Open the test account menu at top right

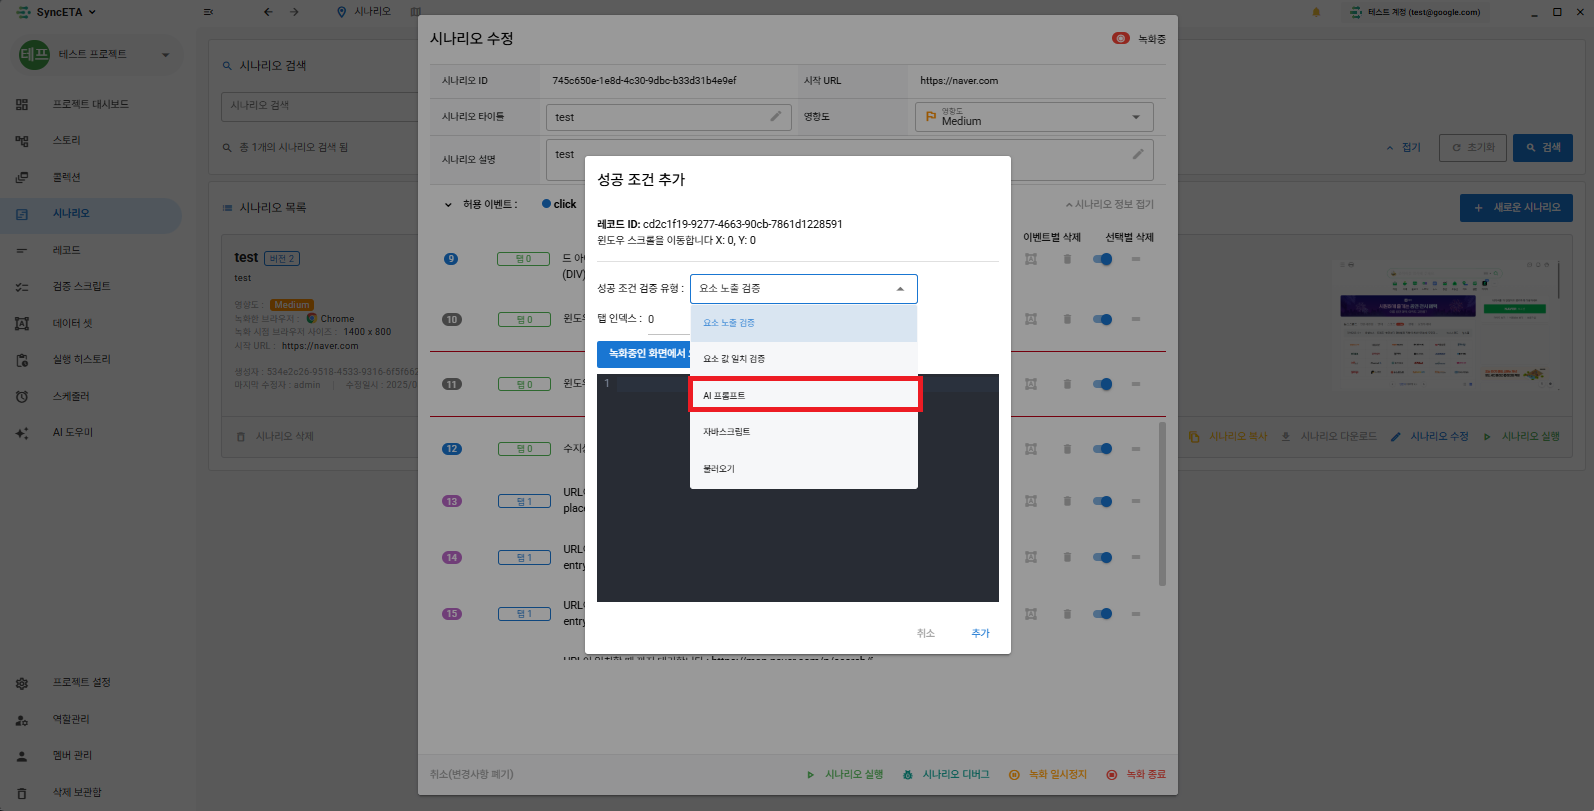click(x=1415, y=12)
